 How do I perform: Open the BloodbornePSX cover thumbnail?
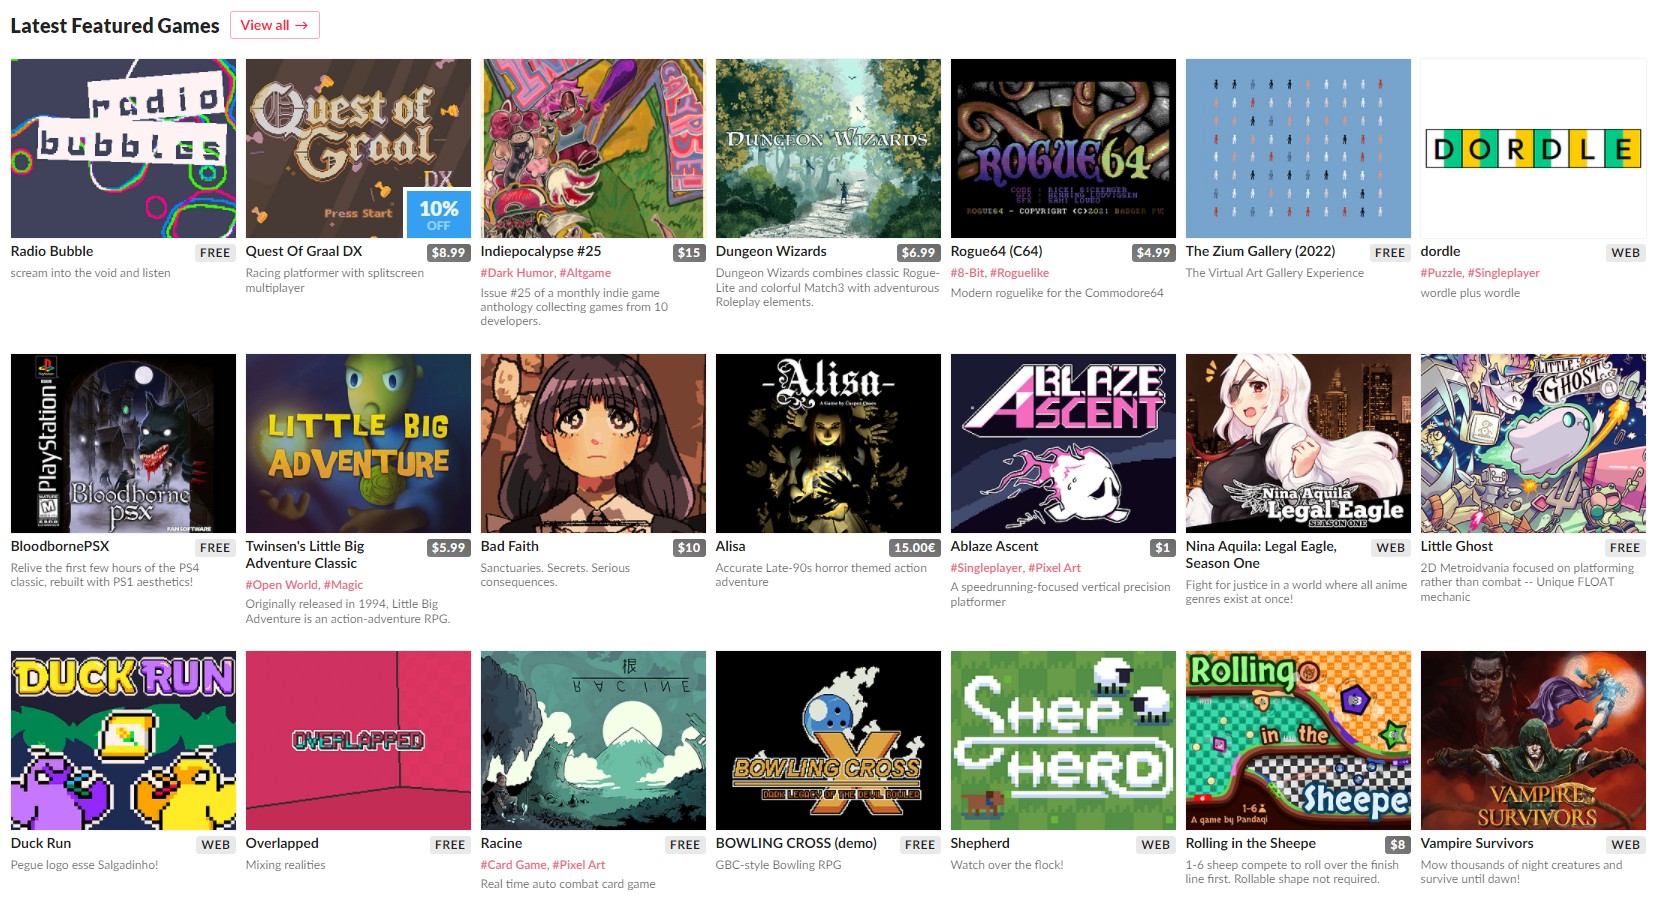click(123, 443)
